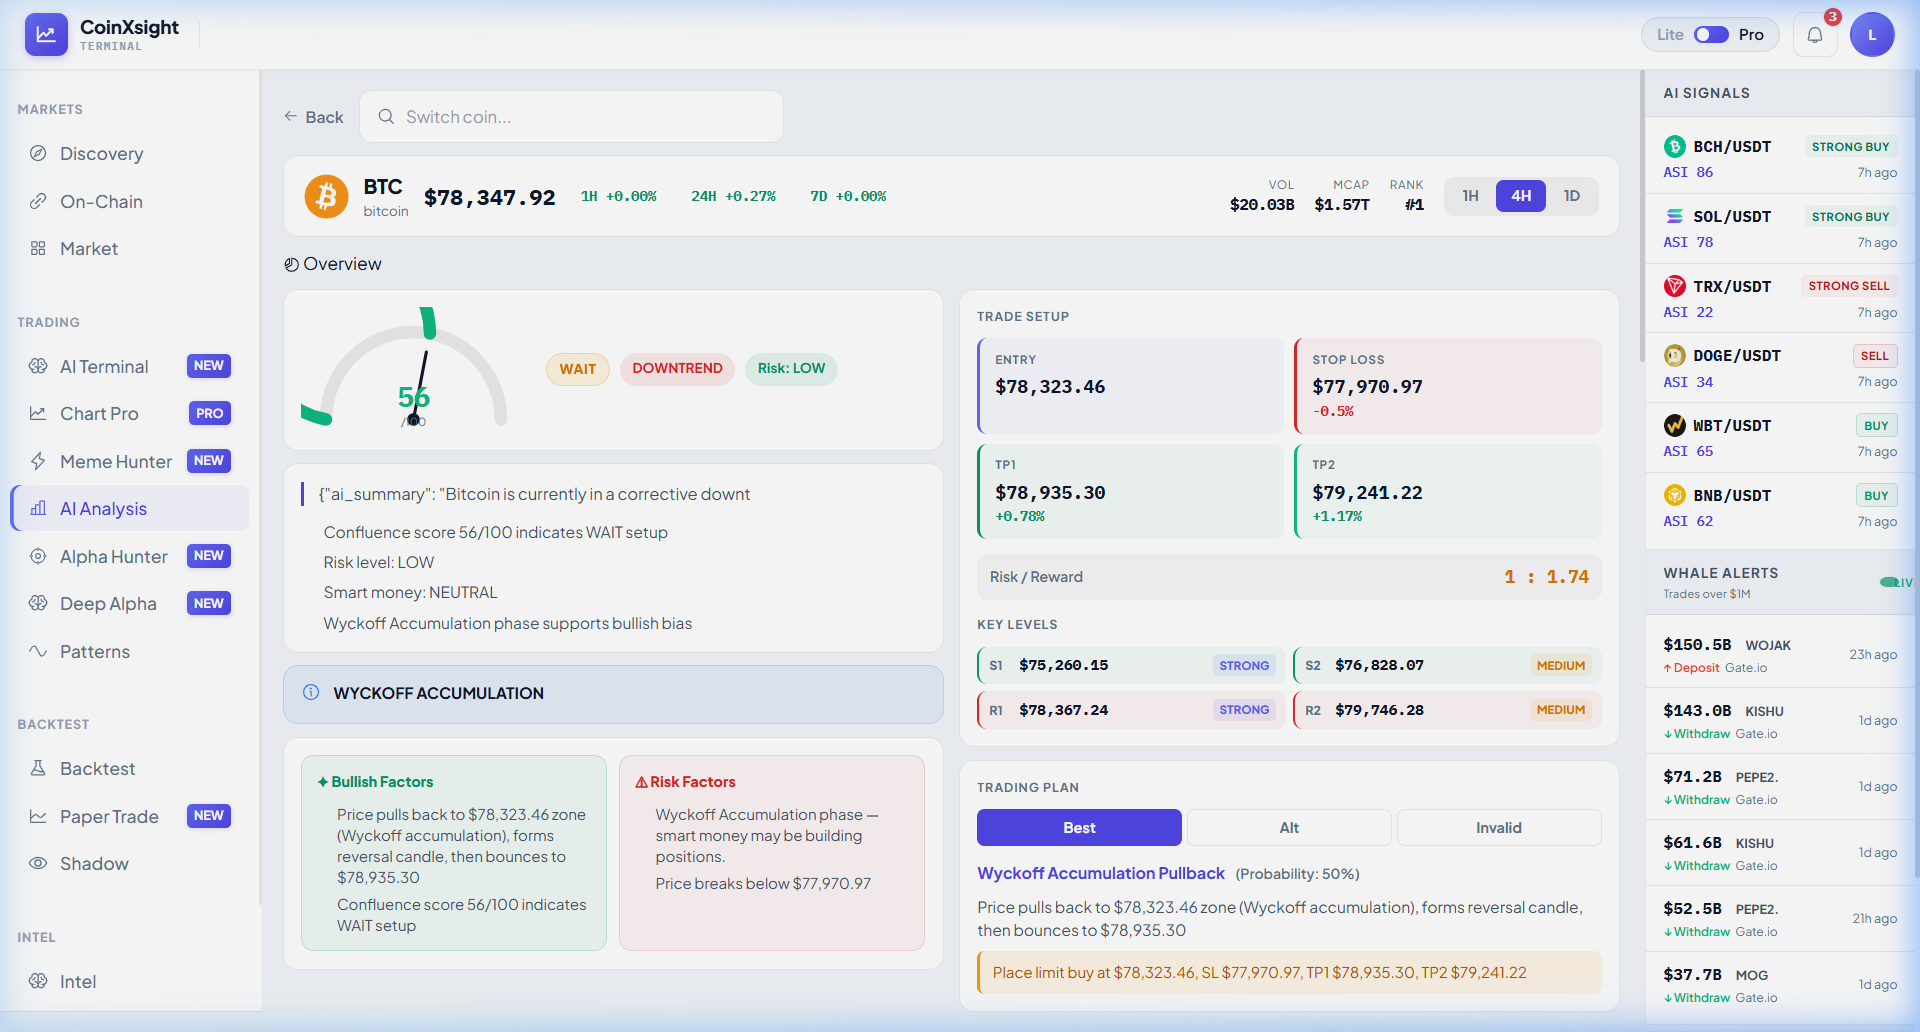
Task: Click the Bitcoin coin icon
Action: pyautogui.click(x=326, y=196)
